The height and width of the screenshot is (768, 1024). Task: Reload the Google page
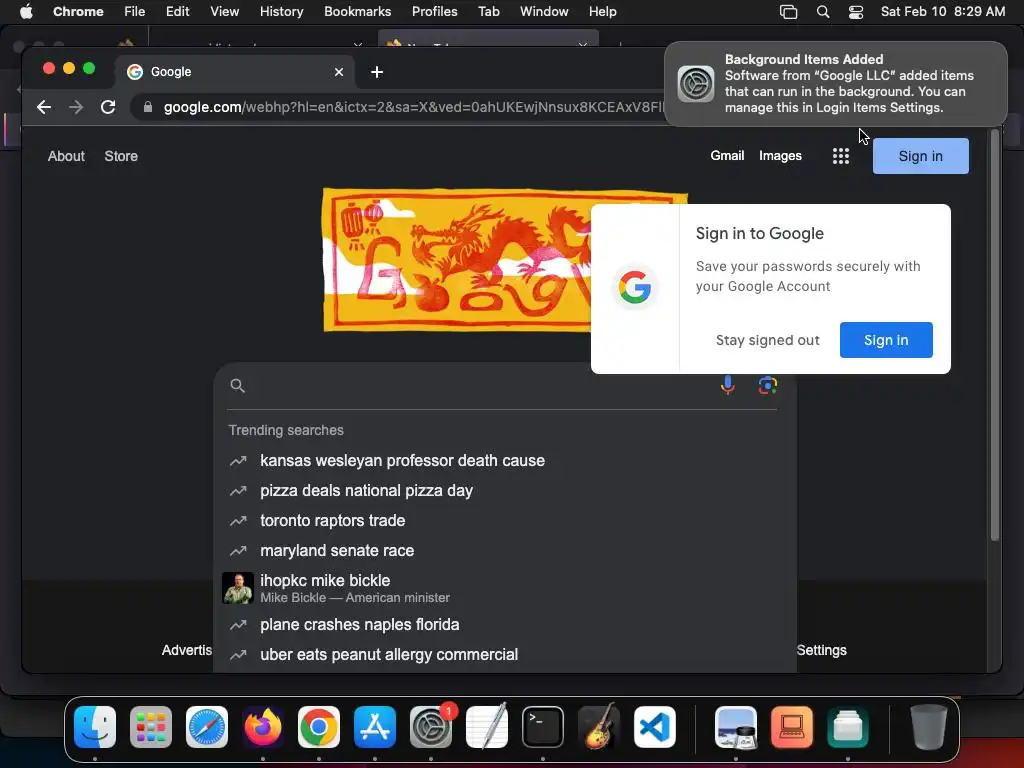pos(108,107)
